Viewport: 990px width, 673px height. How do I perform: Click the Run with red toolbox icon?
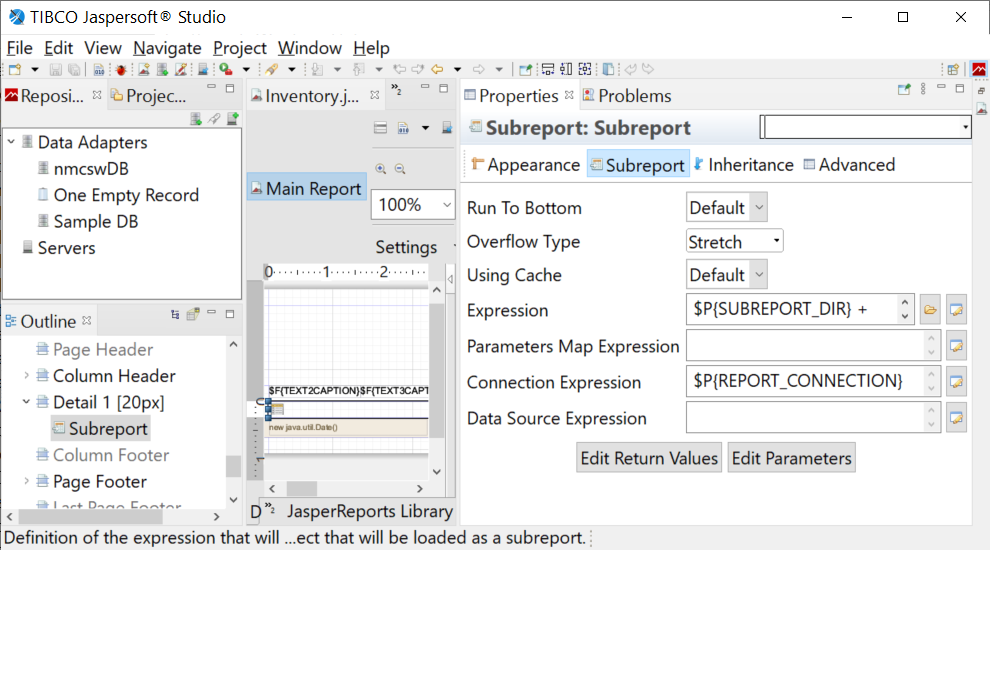click(x=225, y=69)
